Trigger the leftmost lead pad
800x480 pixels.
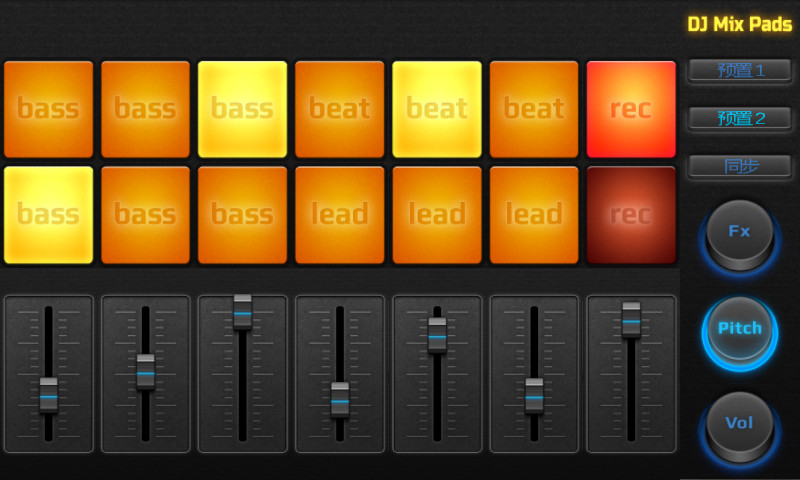click(339, 214)
